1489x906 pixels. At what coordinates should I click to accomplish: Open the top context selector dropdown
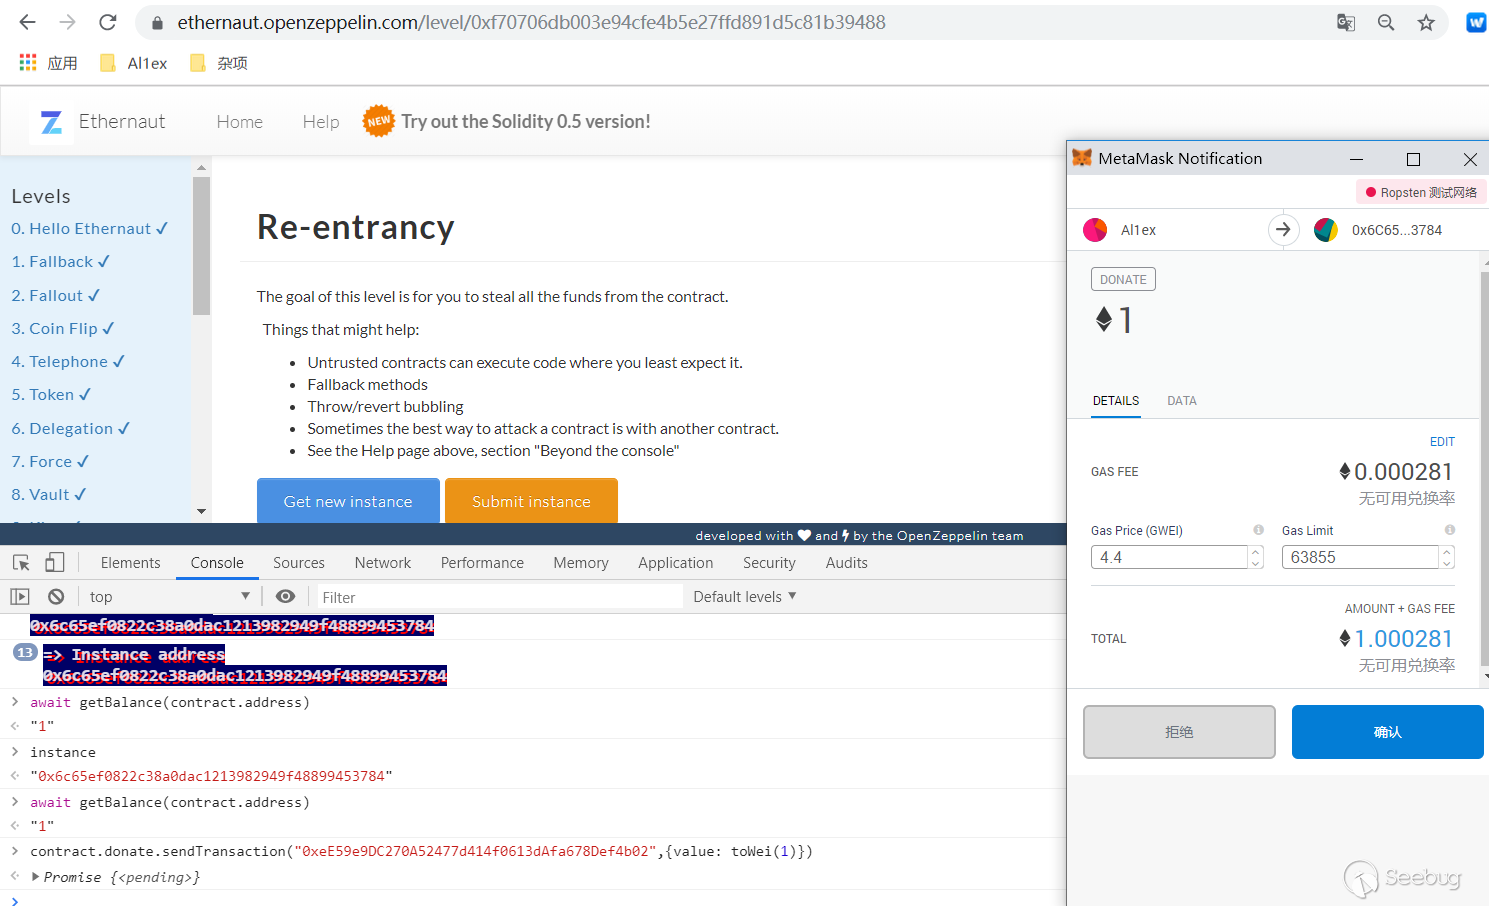pyautogui.click(x=168, y=597)
